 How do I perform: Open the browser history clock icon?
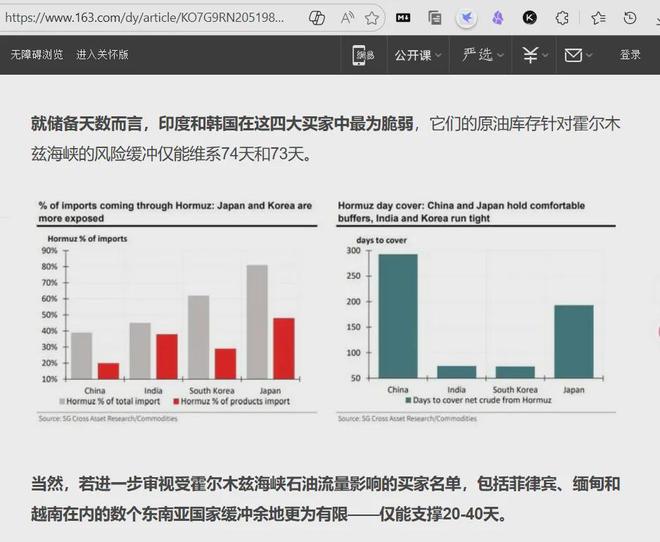630,17
